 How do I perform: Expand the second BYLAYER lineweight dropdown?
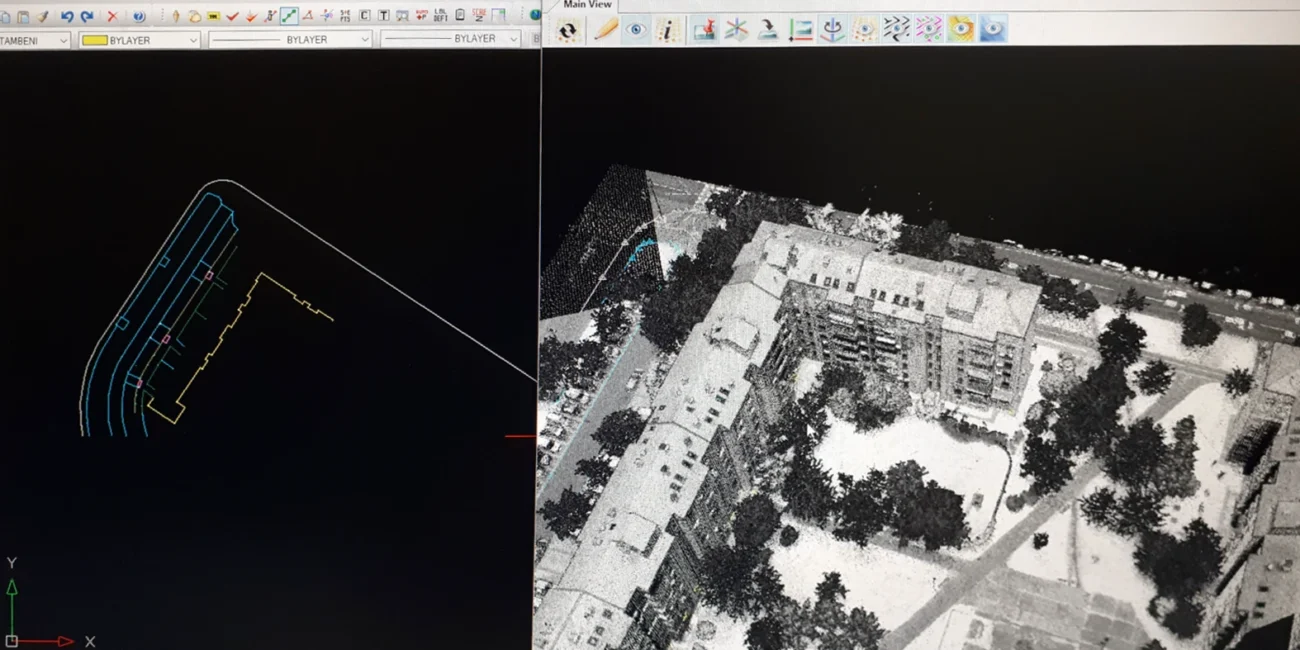tap(513, 40)
